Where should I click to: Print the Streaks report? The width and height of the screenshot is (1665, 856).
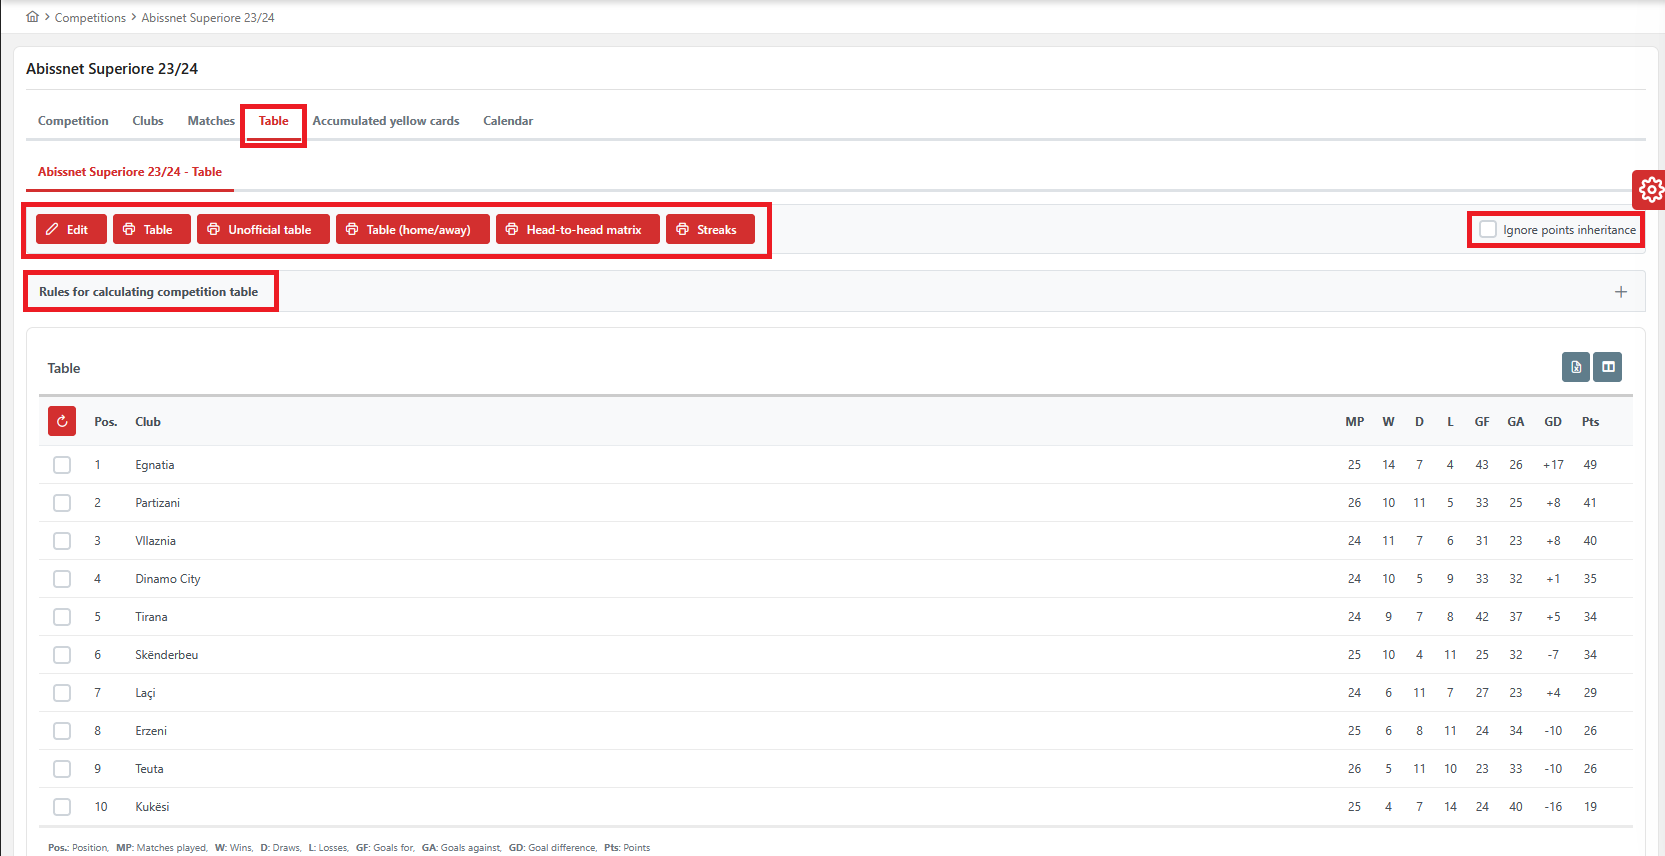(x=710, y=229)
